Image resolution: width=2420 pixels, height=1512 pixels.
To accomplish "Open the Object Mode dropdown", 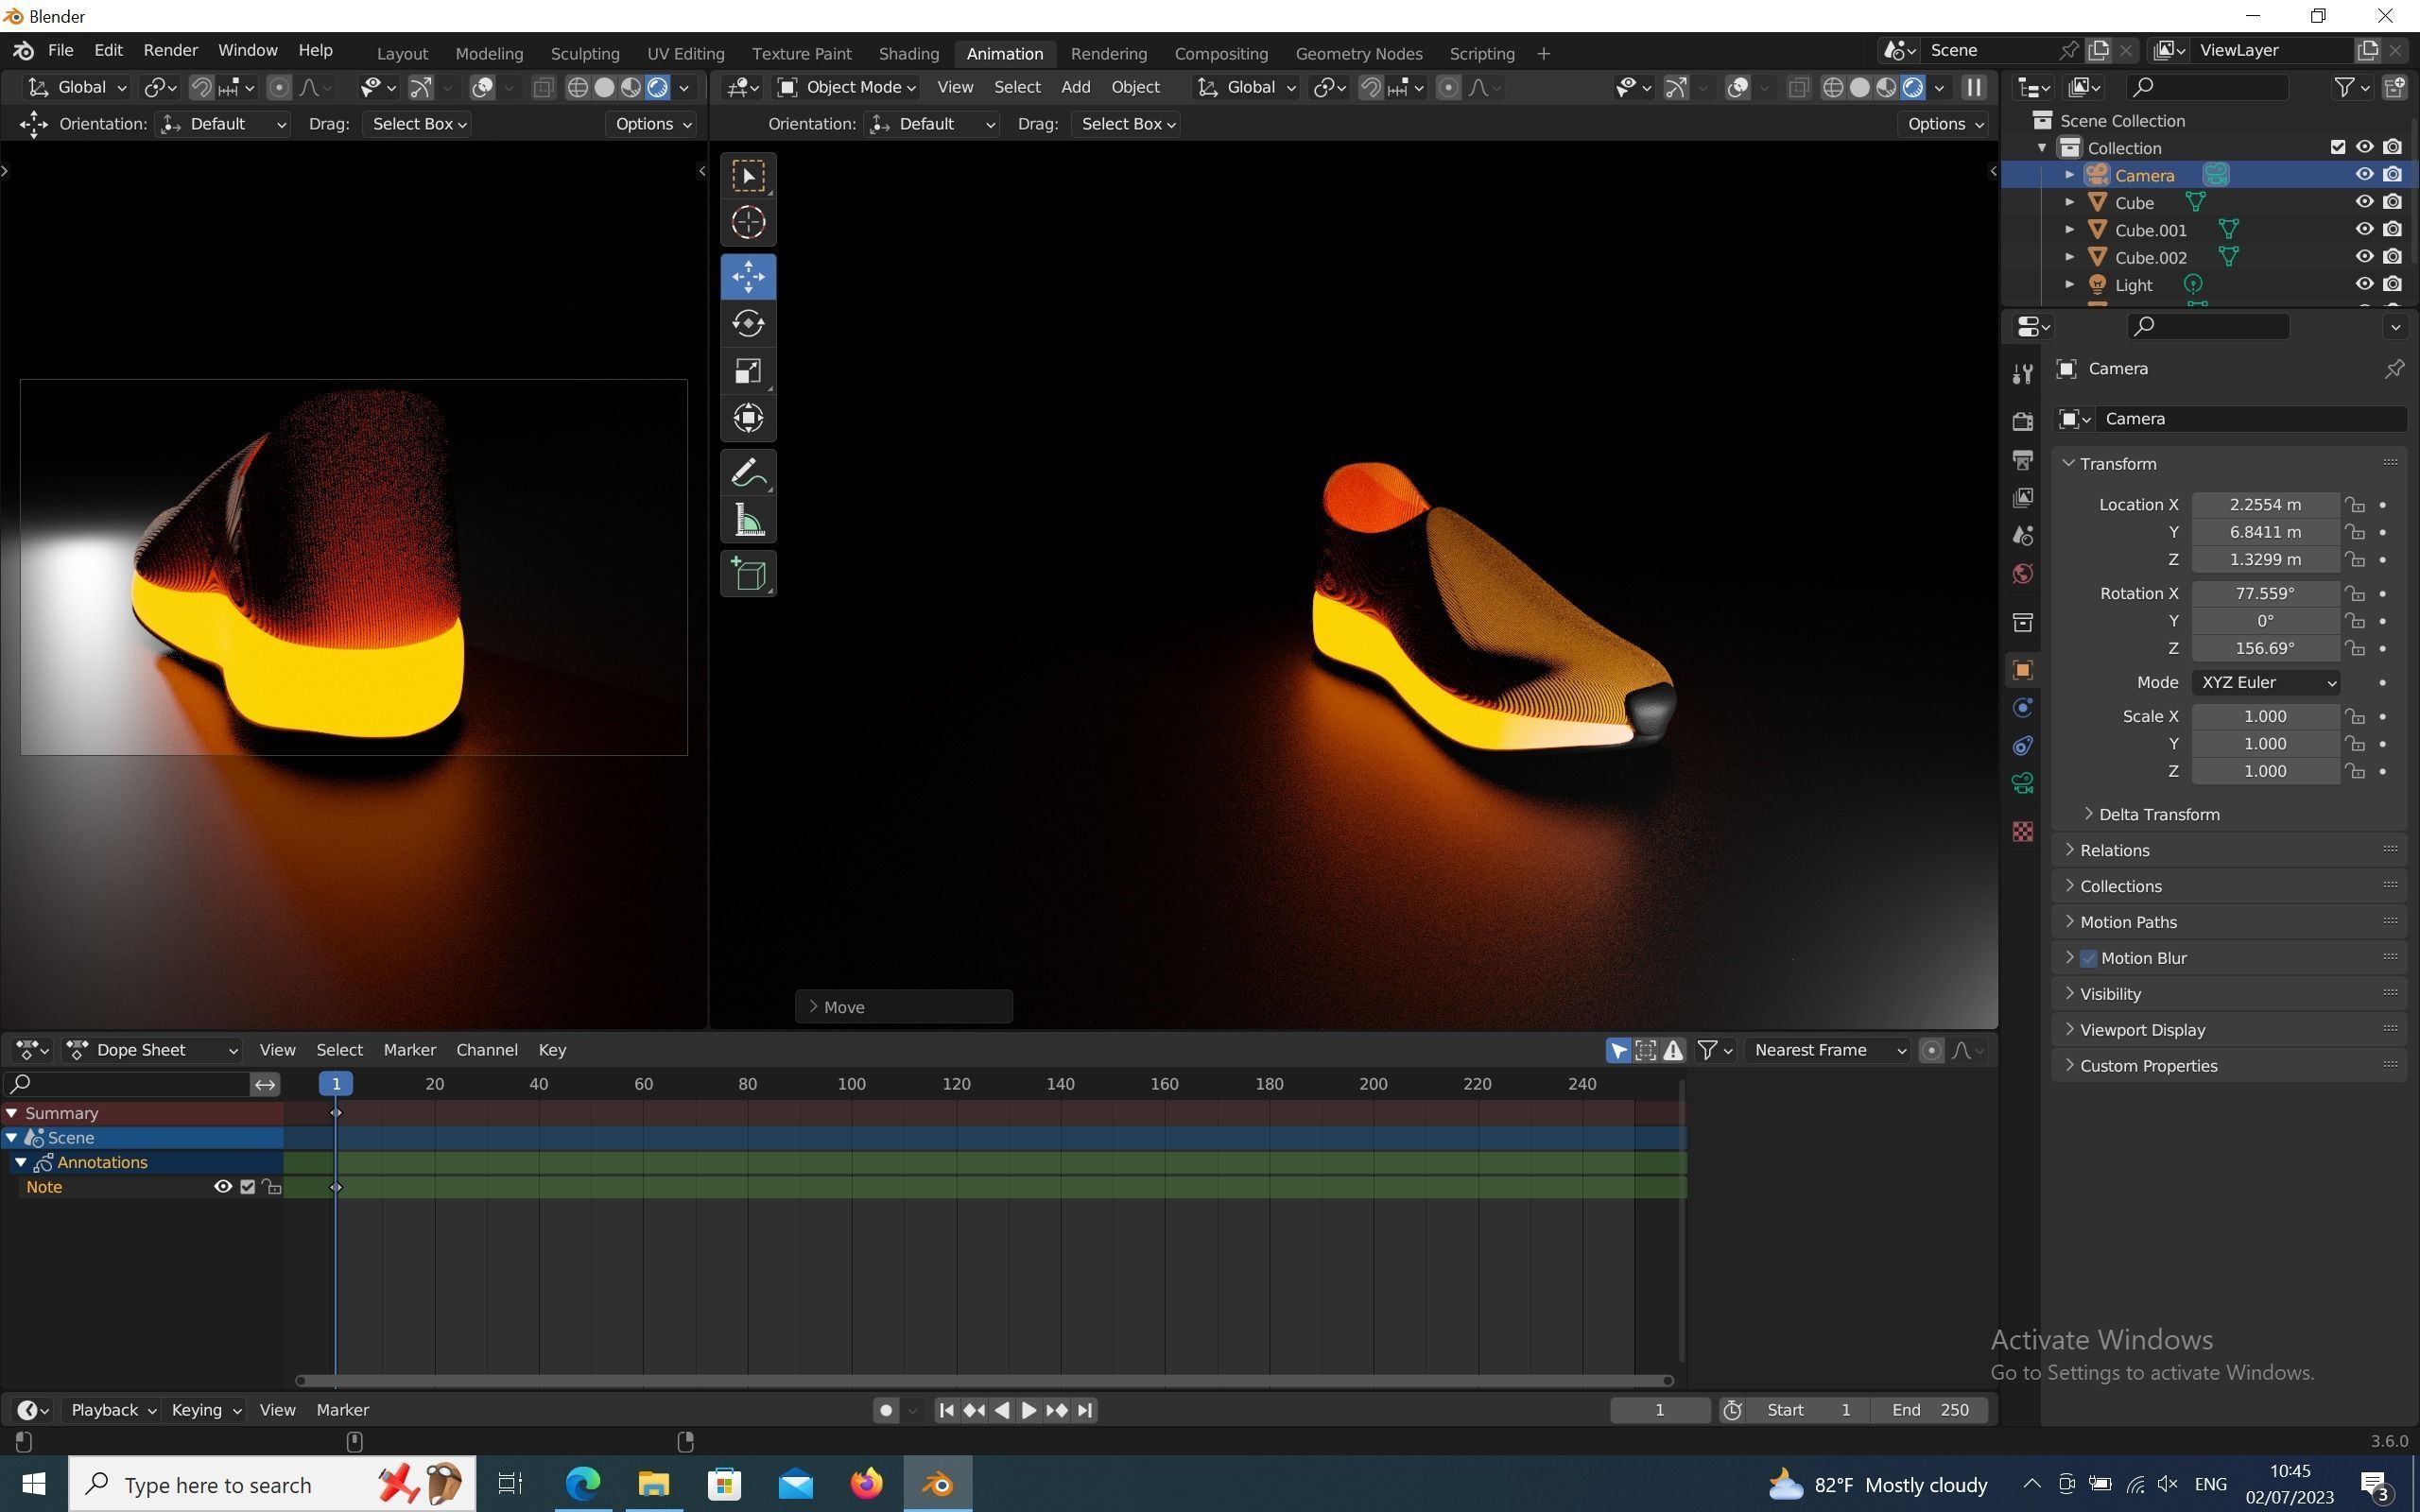I will (846, 87).
